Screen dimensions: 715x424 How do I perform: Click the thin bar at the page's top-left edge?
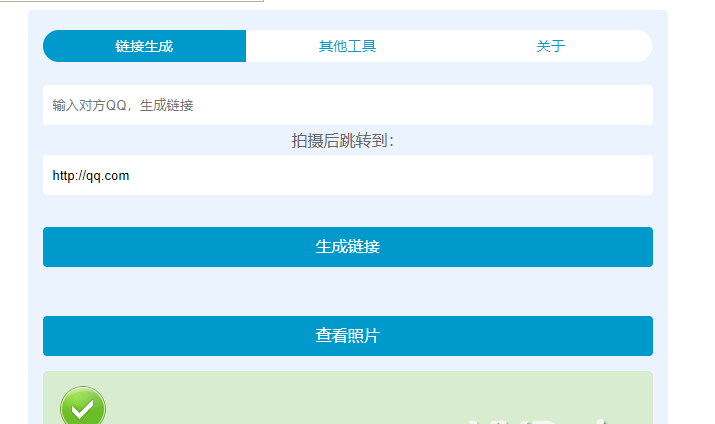[132, 1]
